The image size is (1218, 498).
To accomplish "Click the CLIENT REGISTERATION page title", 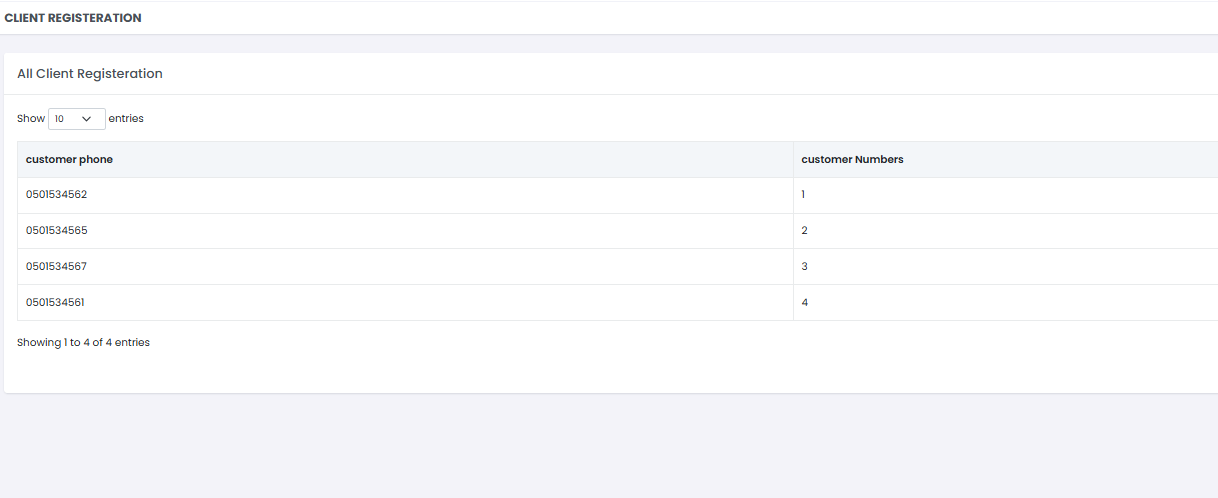I will (73, 18).
